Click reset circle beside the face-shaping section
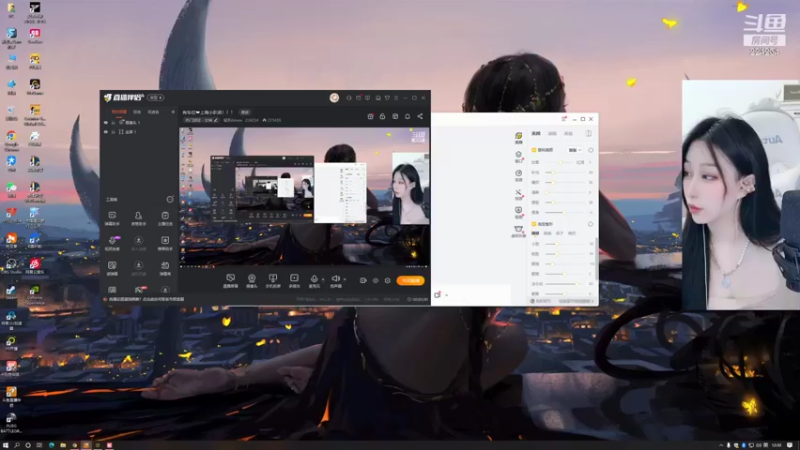 (591, 224)
